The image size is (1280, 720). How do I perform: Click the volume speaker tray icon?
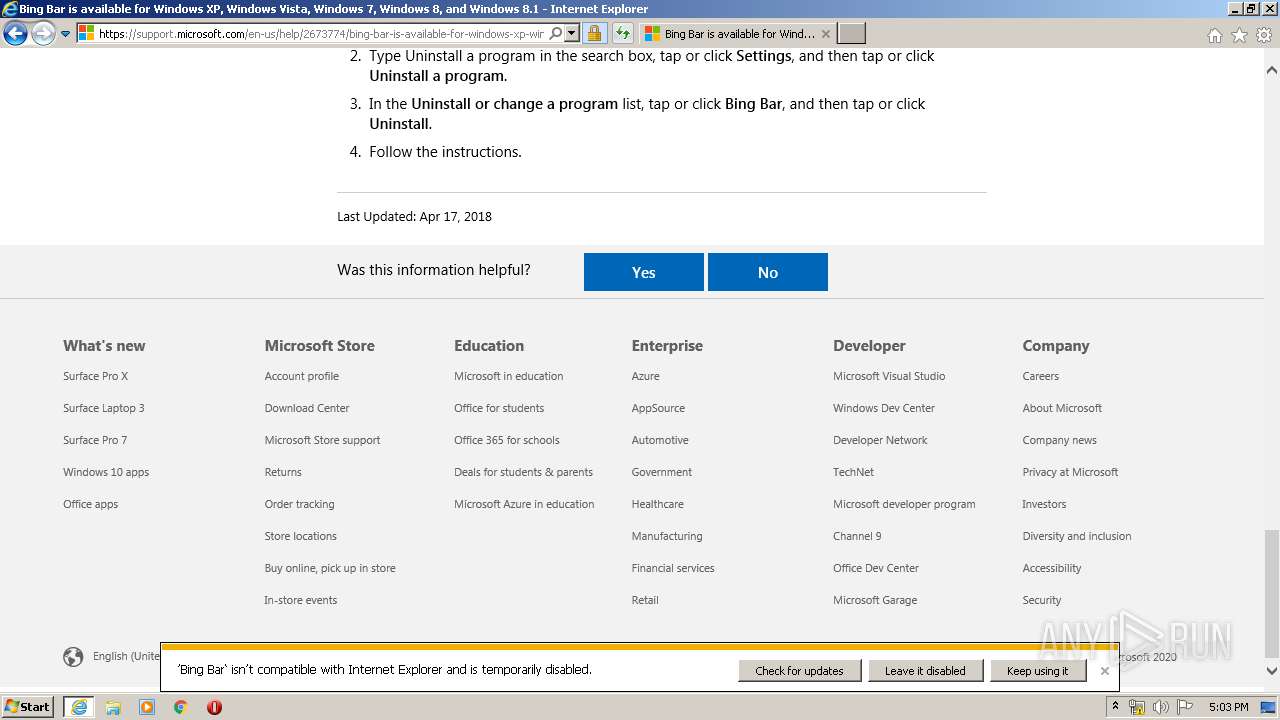[1161, 707]
